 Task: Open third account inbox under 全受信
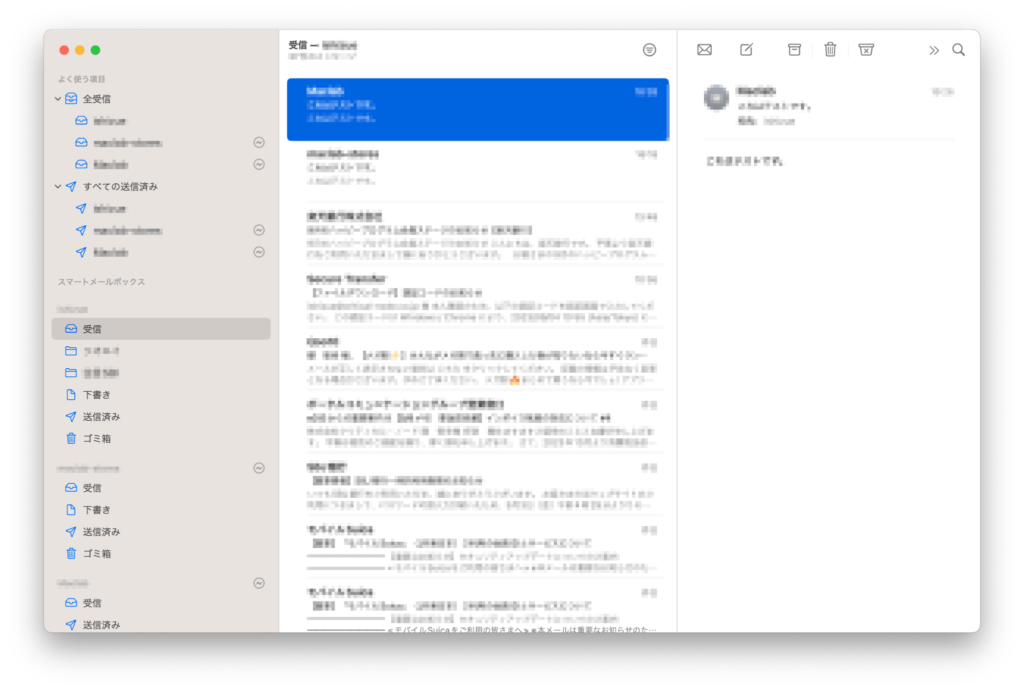[x=161, y=165]
